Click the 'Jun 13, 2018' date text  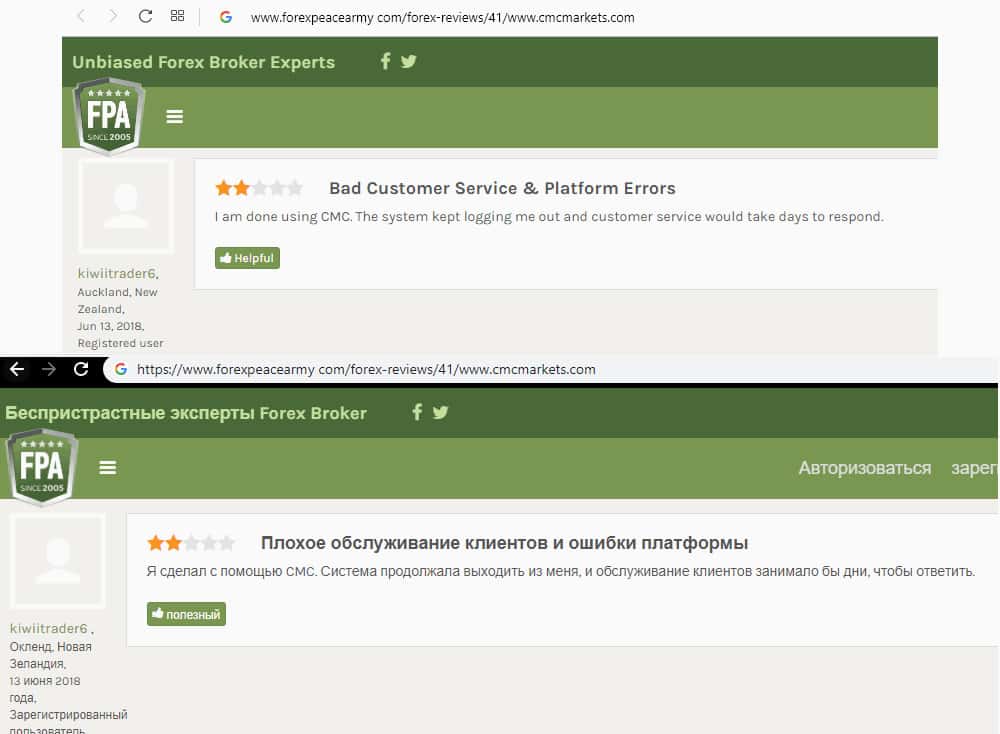110,326
